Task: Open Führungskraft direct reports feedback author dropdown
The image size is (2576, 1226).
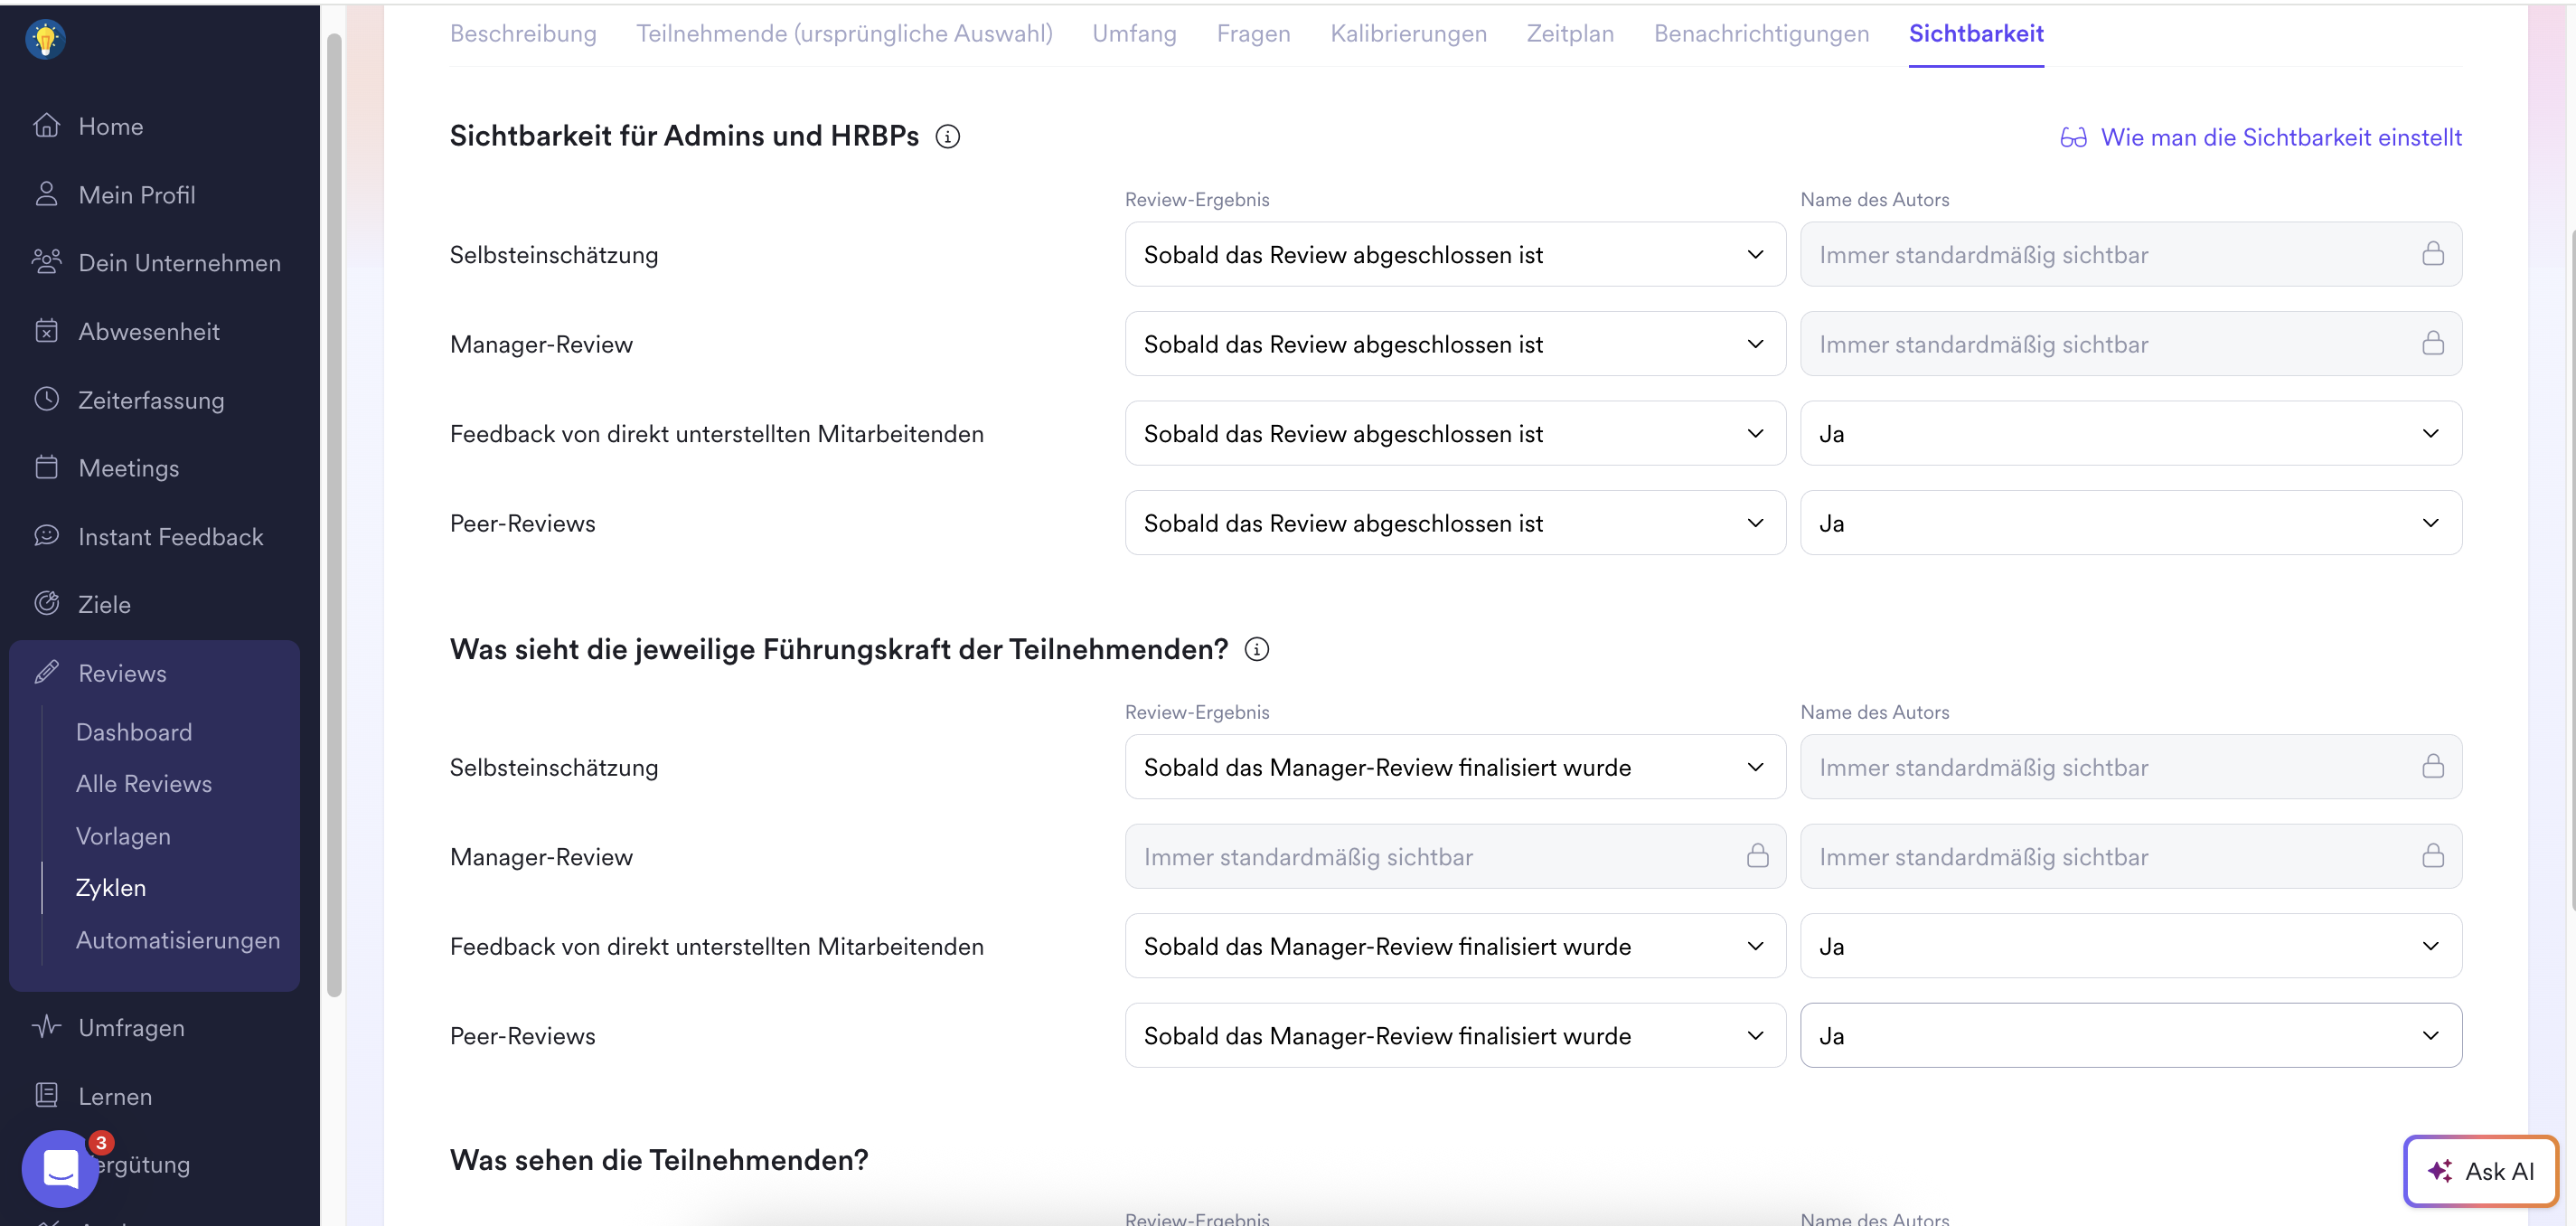Action: [x=2130, y=946]
